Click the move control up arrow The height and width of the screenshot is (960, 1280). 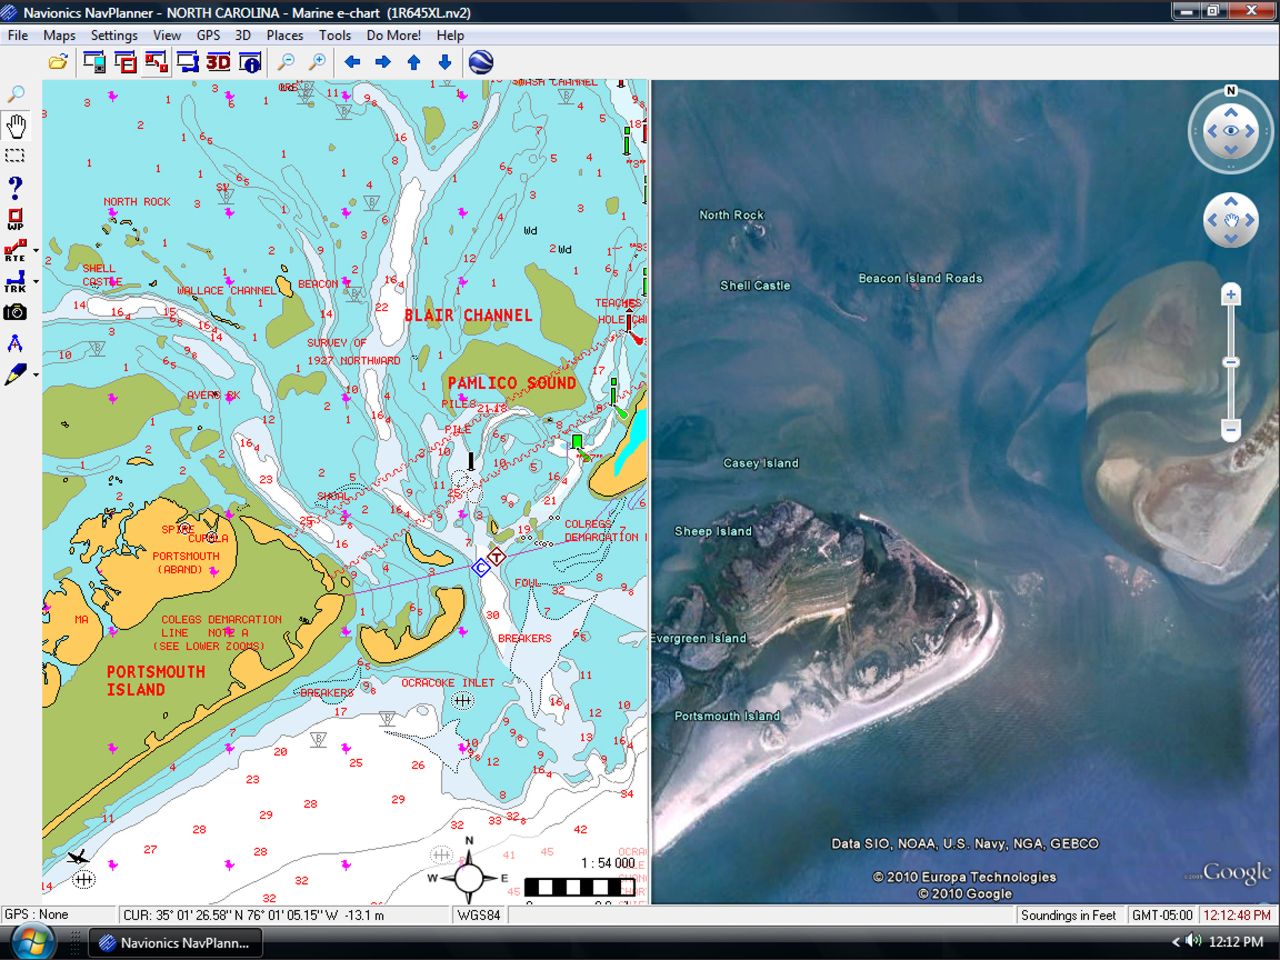[x=1231, y=200]
